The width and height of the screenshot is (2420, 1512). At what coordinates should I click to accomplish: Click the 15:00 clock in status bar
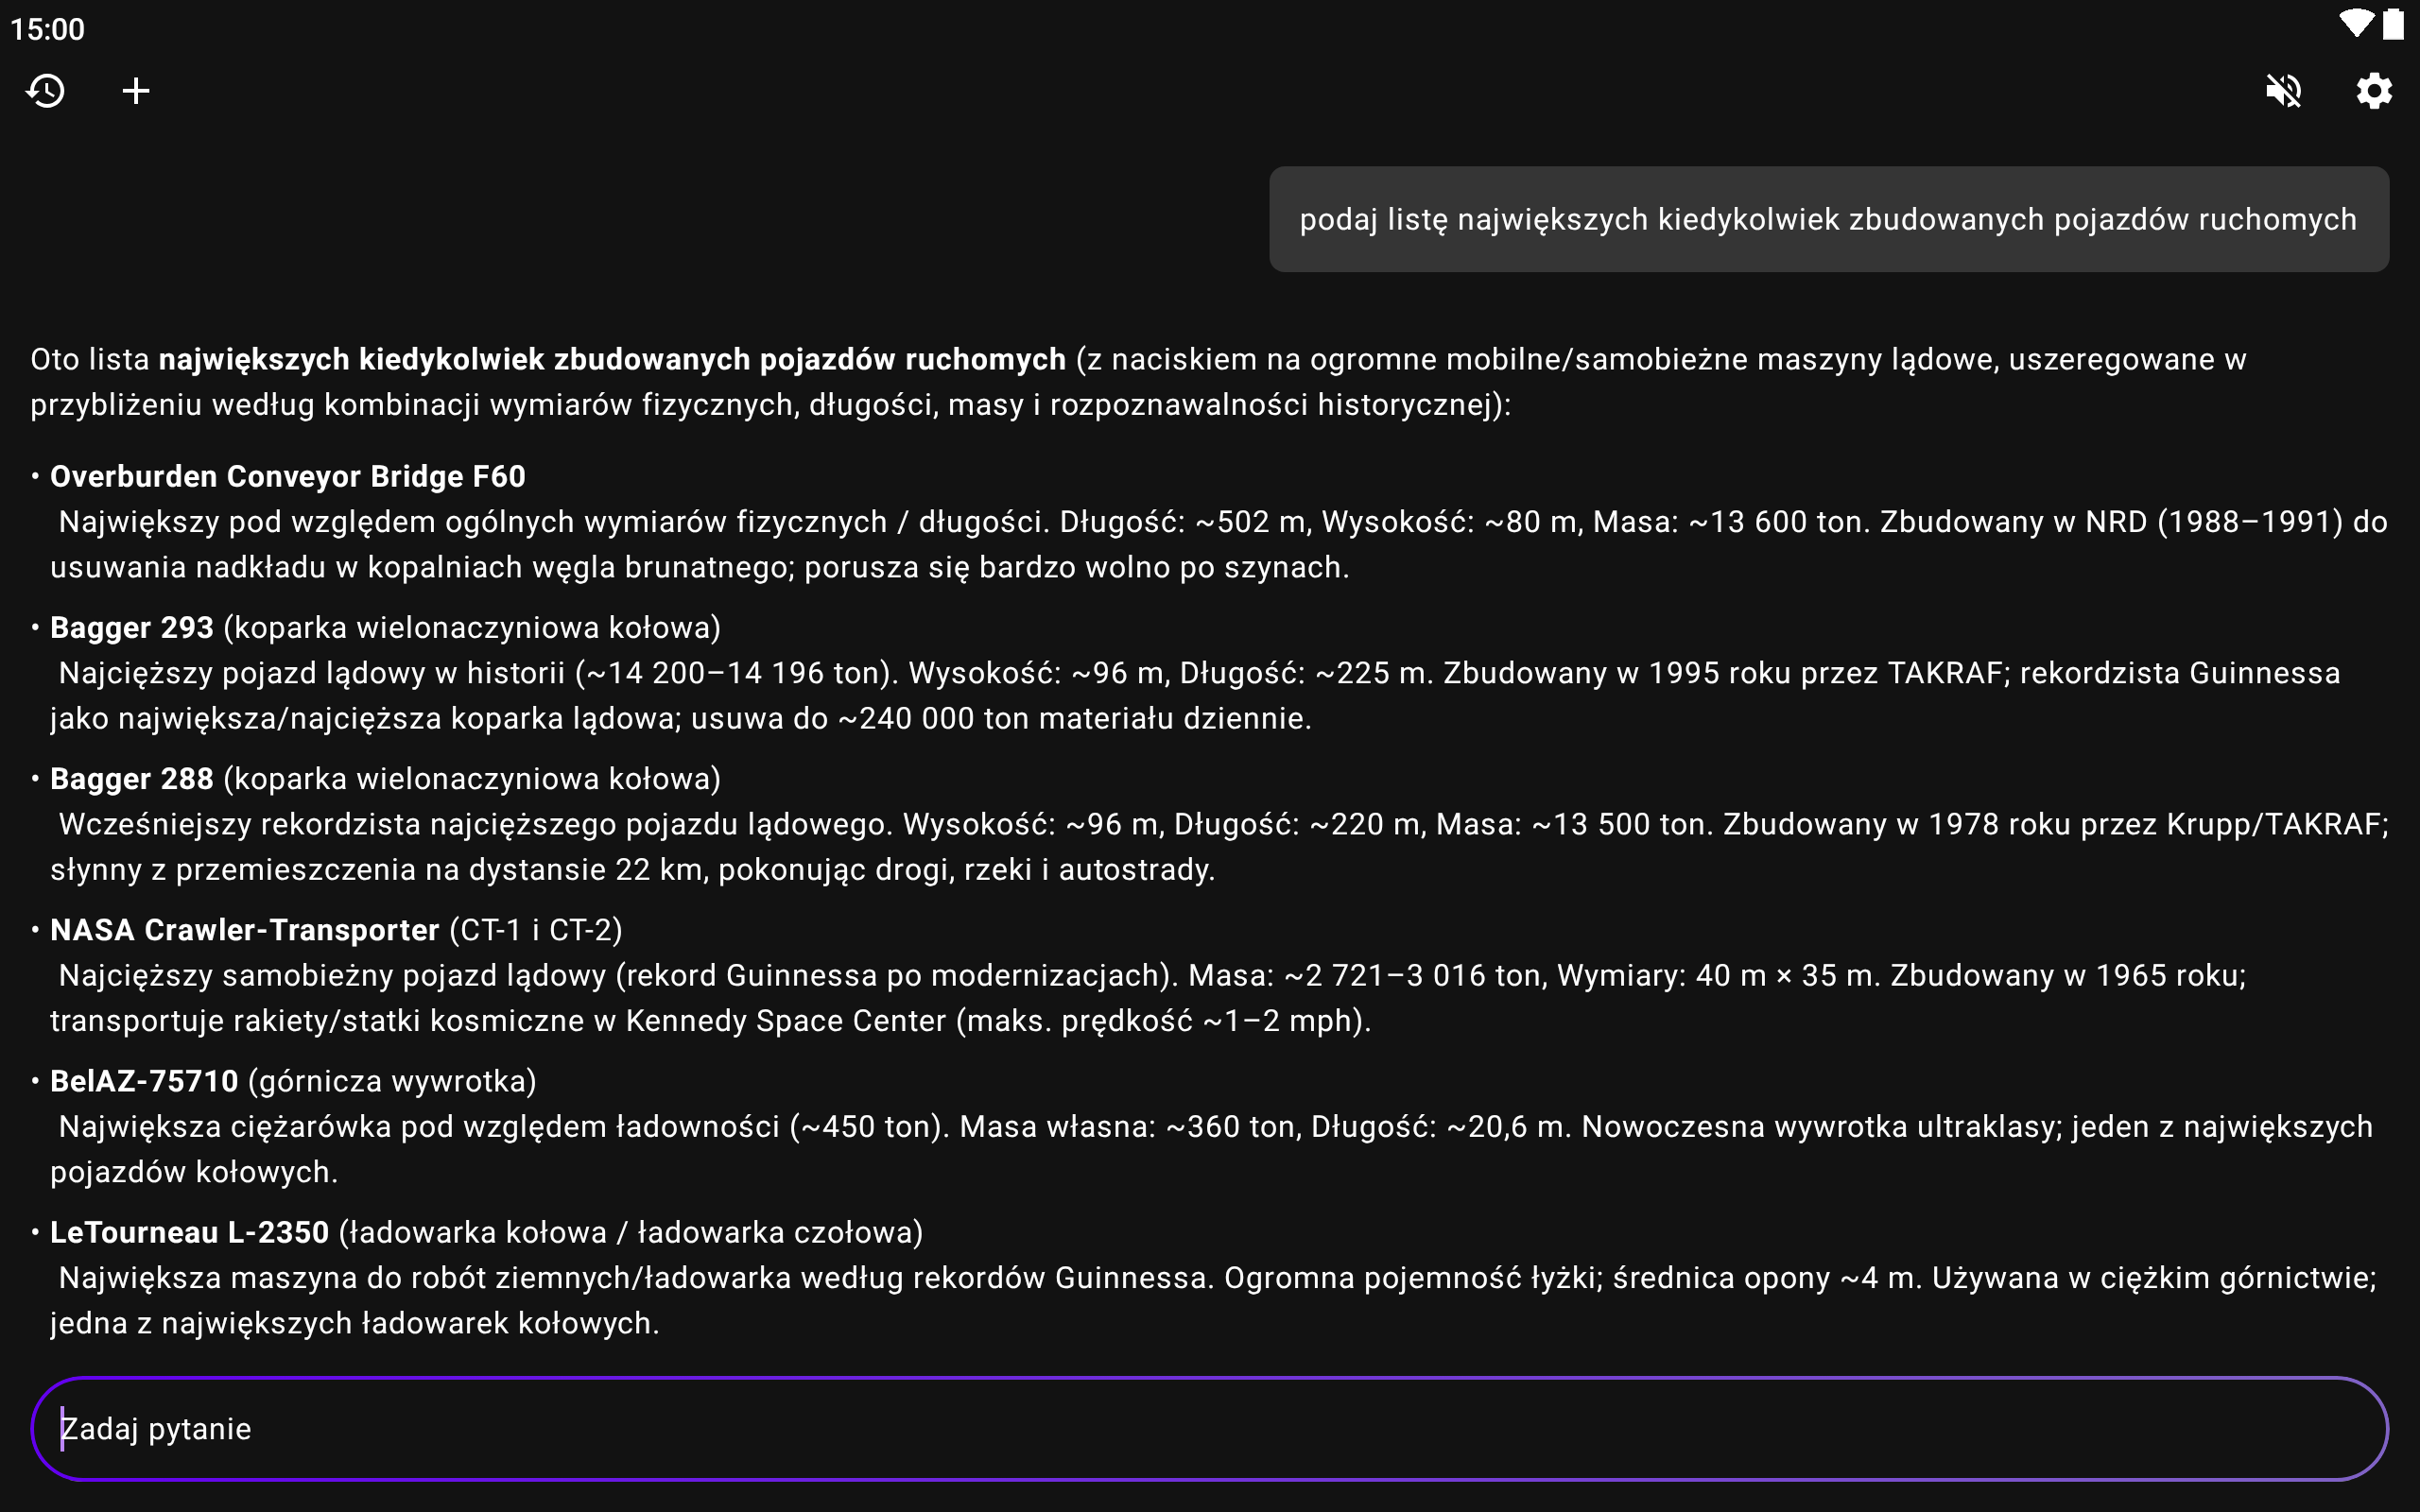47,29
